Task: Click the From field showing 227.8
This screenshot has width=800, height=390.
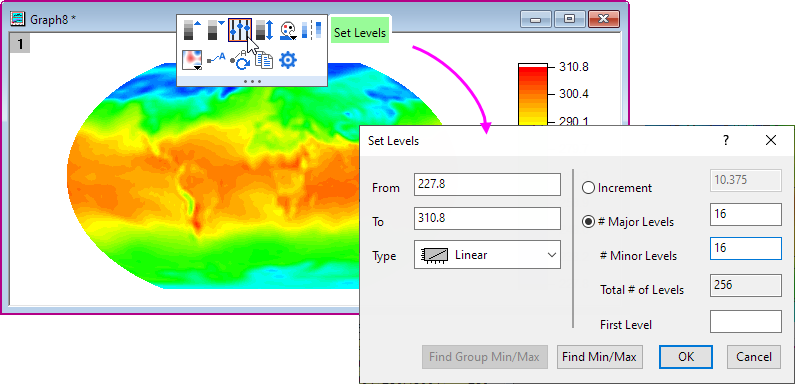Action: click(487, 184)
